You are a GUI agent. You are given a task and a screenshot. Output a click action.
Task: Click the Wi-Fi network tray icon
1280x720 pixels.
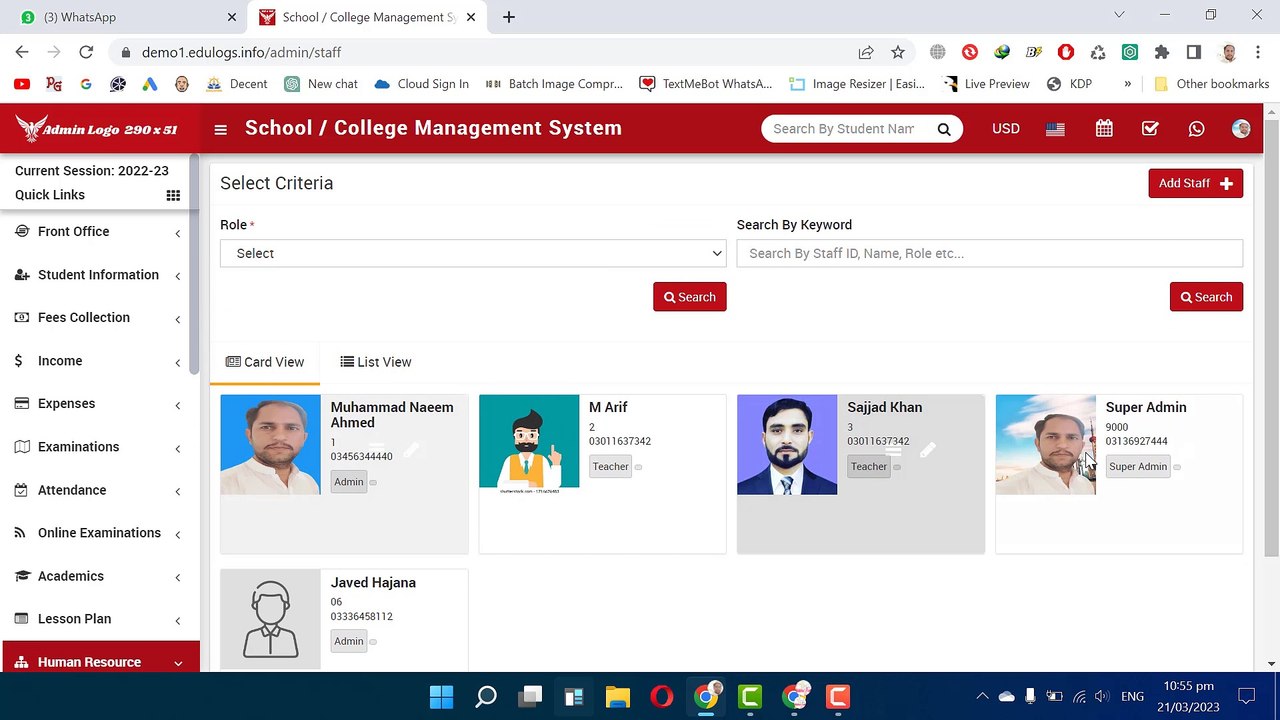1079,696
